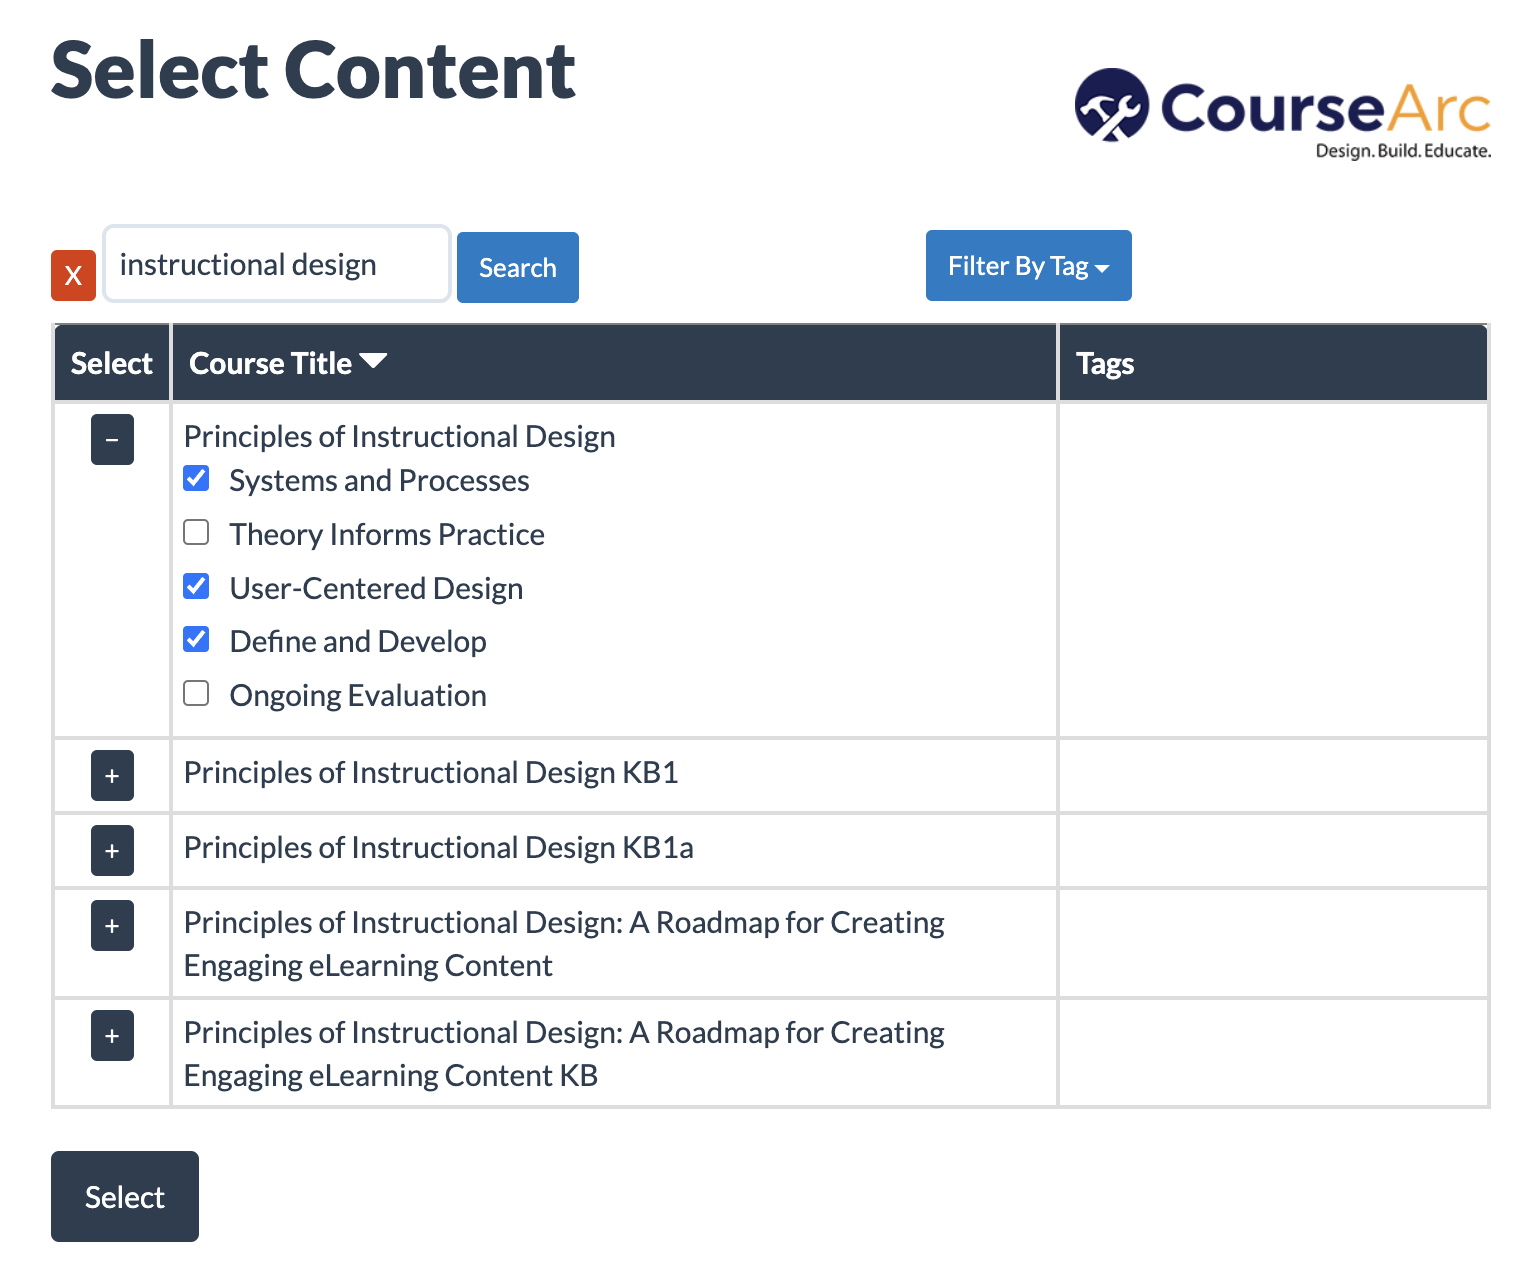Click the 'User-Centered Design' label
The image size is (1526, 1274).
(376, 589)
